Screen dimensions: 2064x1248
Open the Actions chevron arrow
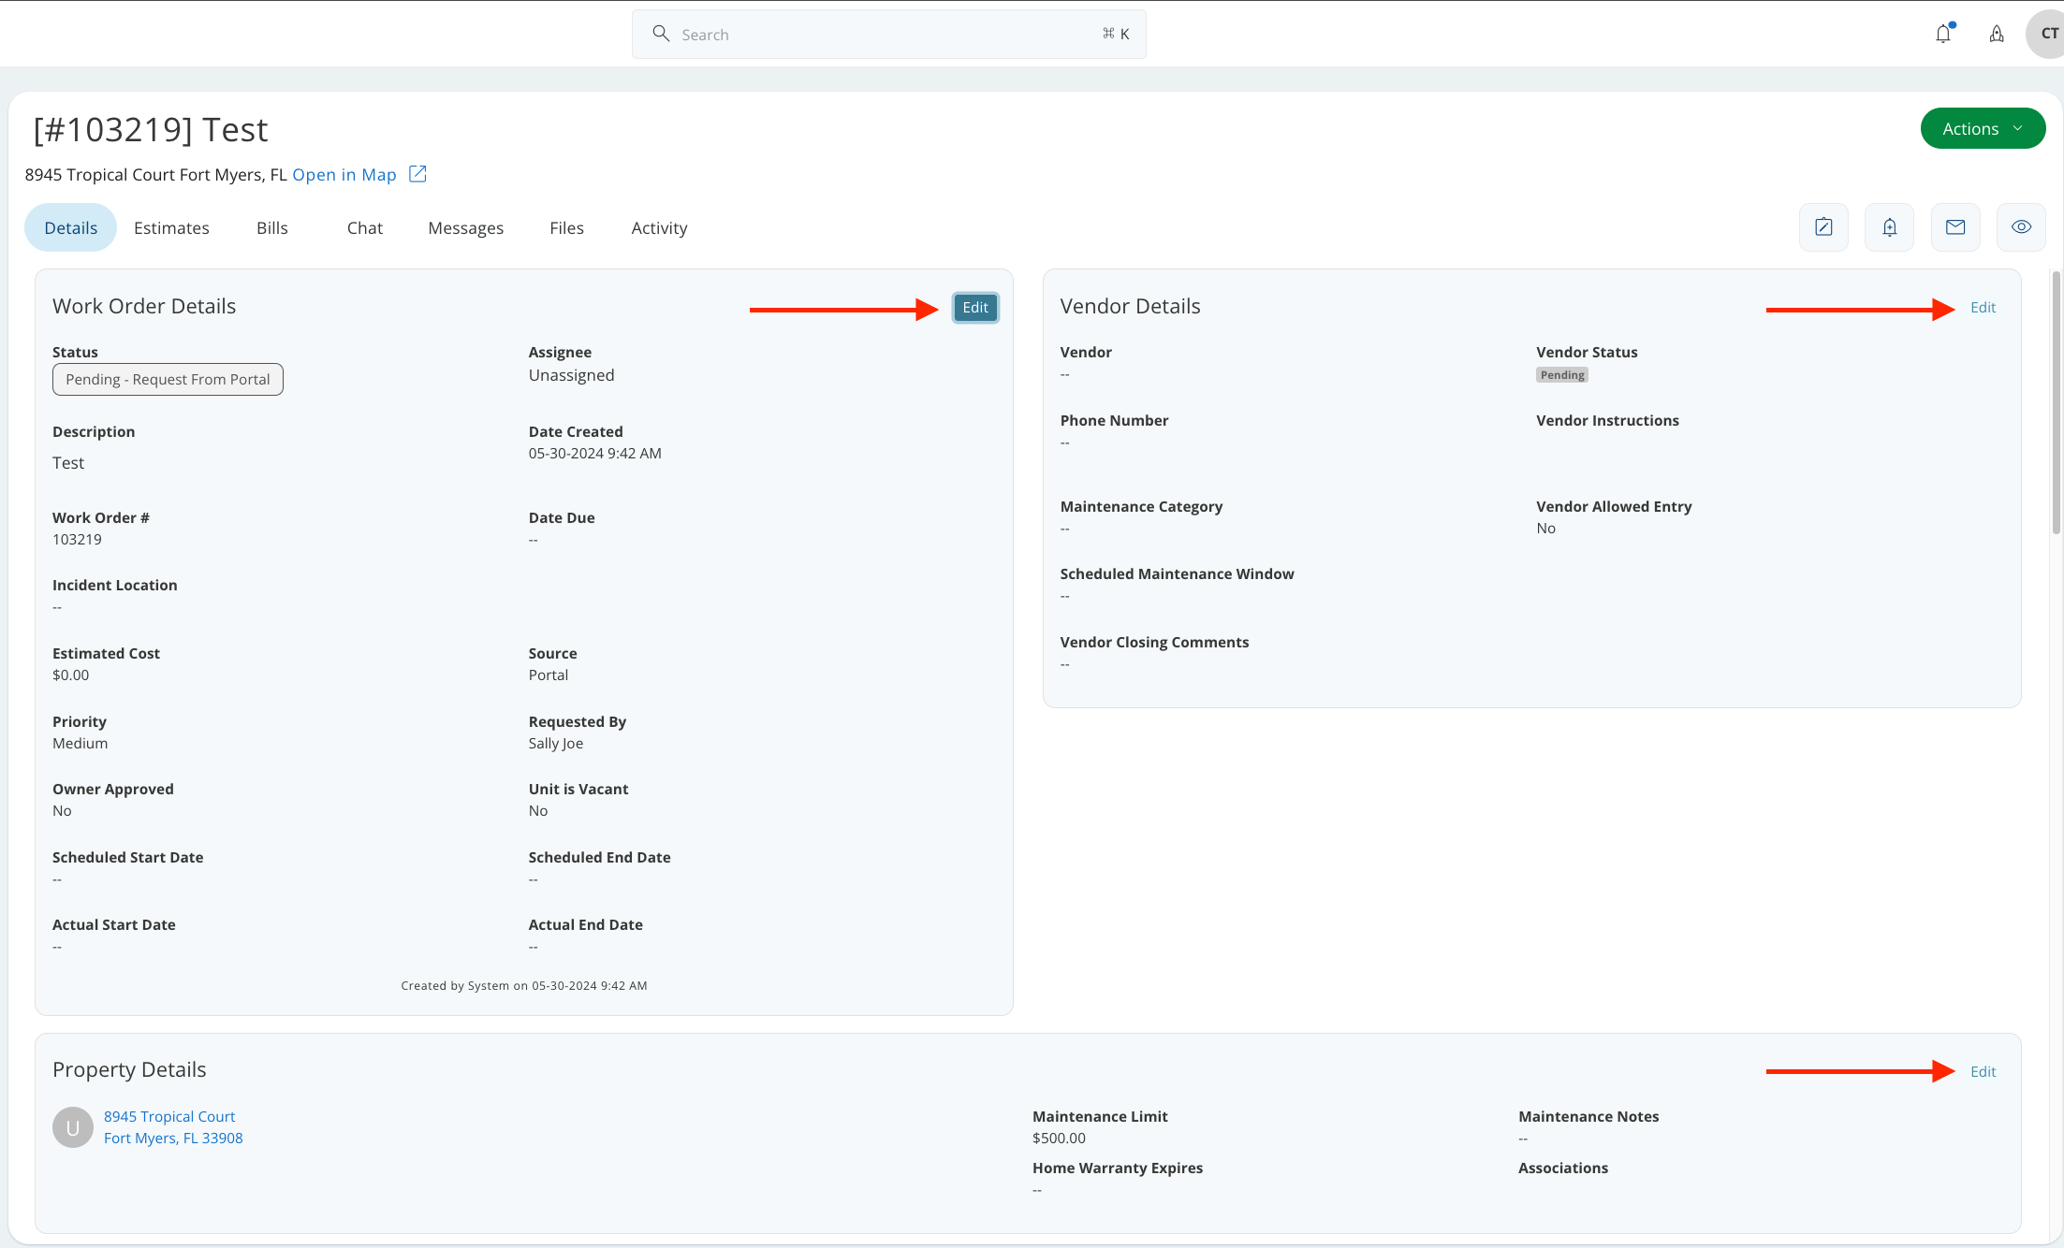[2016, 128]
